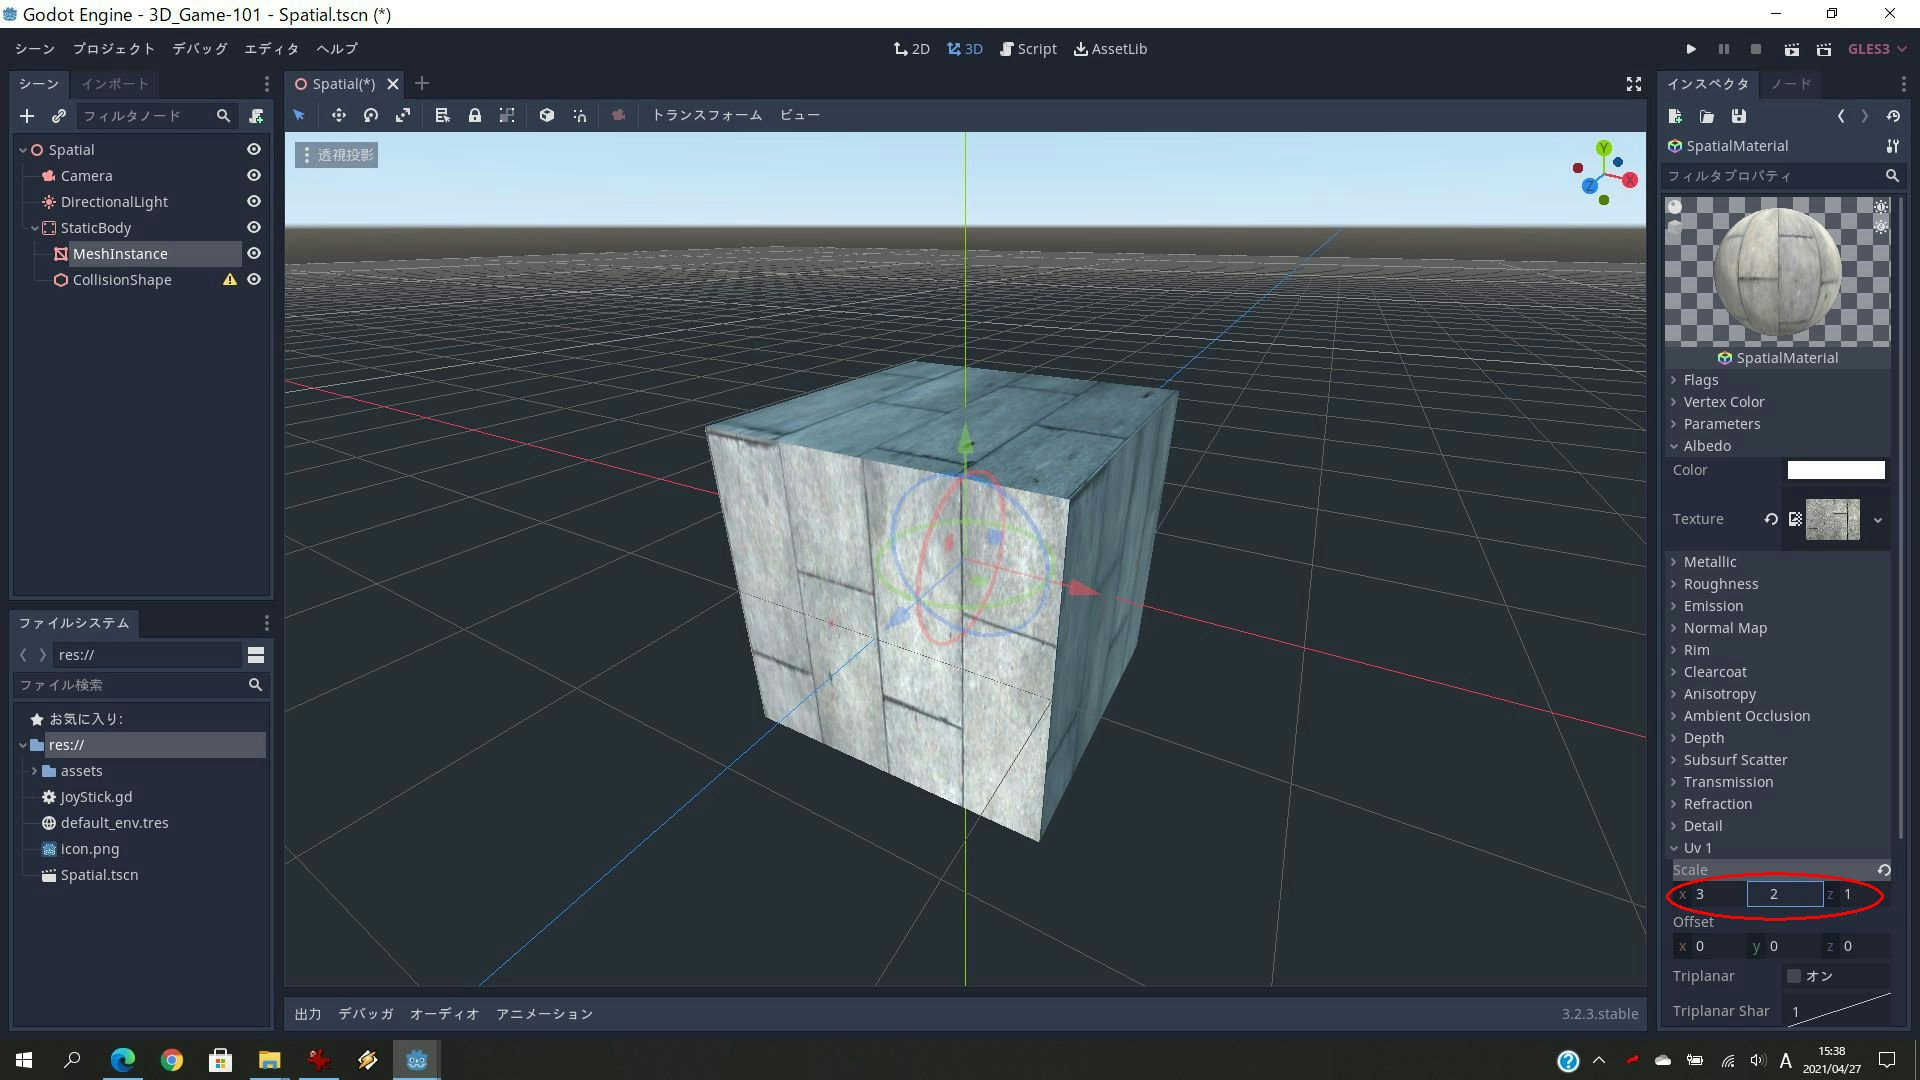Expand the assets folder

[34, 771]
